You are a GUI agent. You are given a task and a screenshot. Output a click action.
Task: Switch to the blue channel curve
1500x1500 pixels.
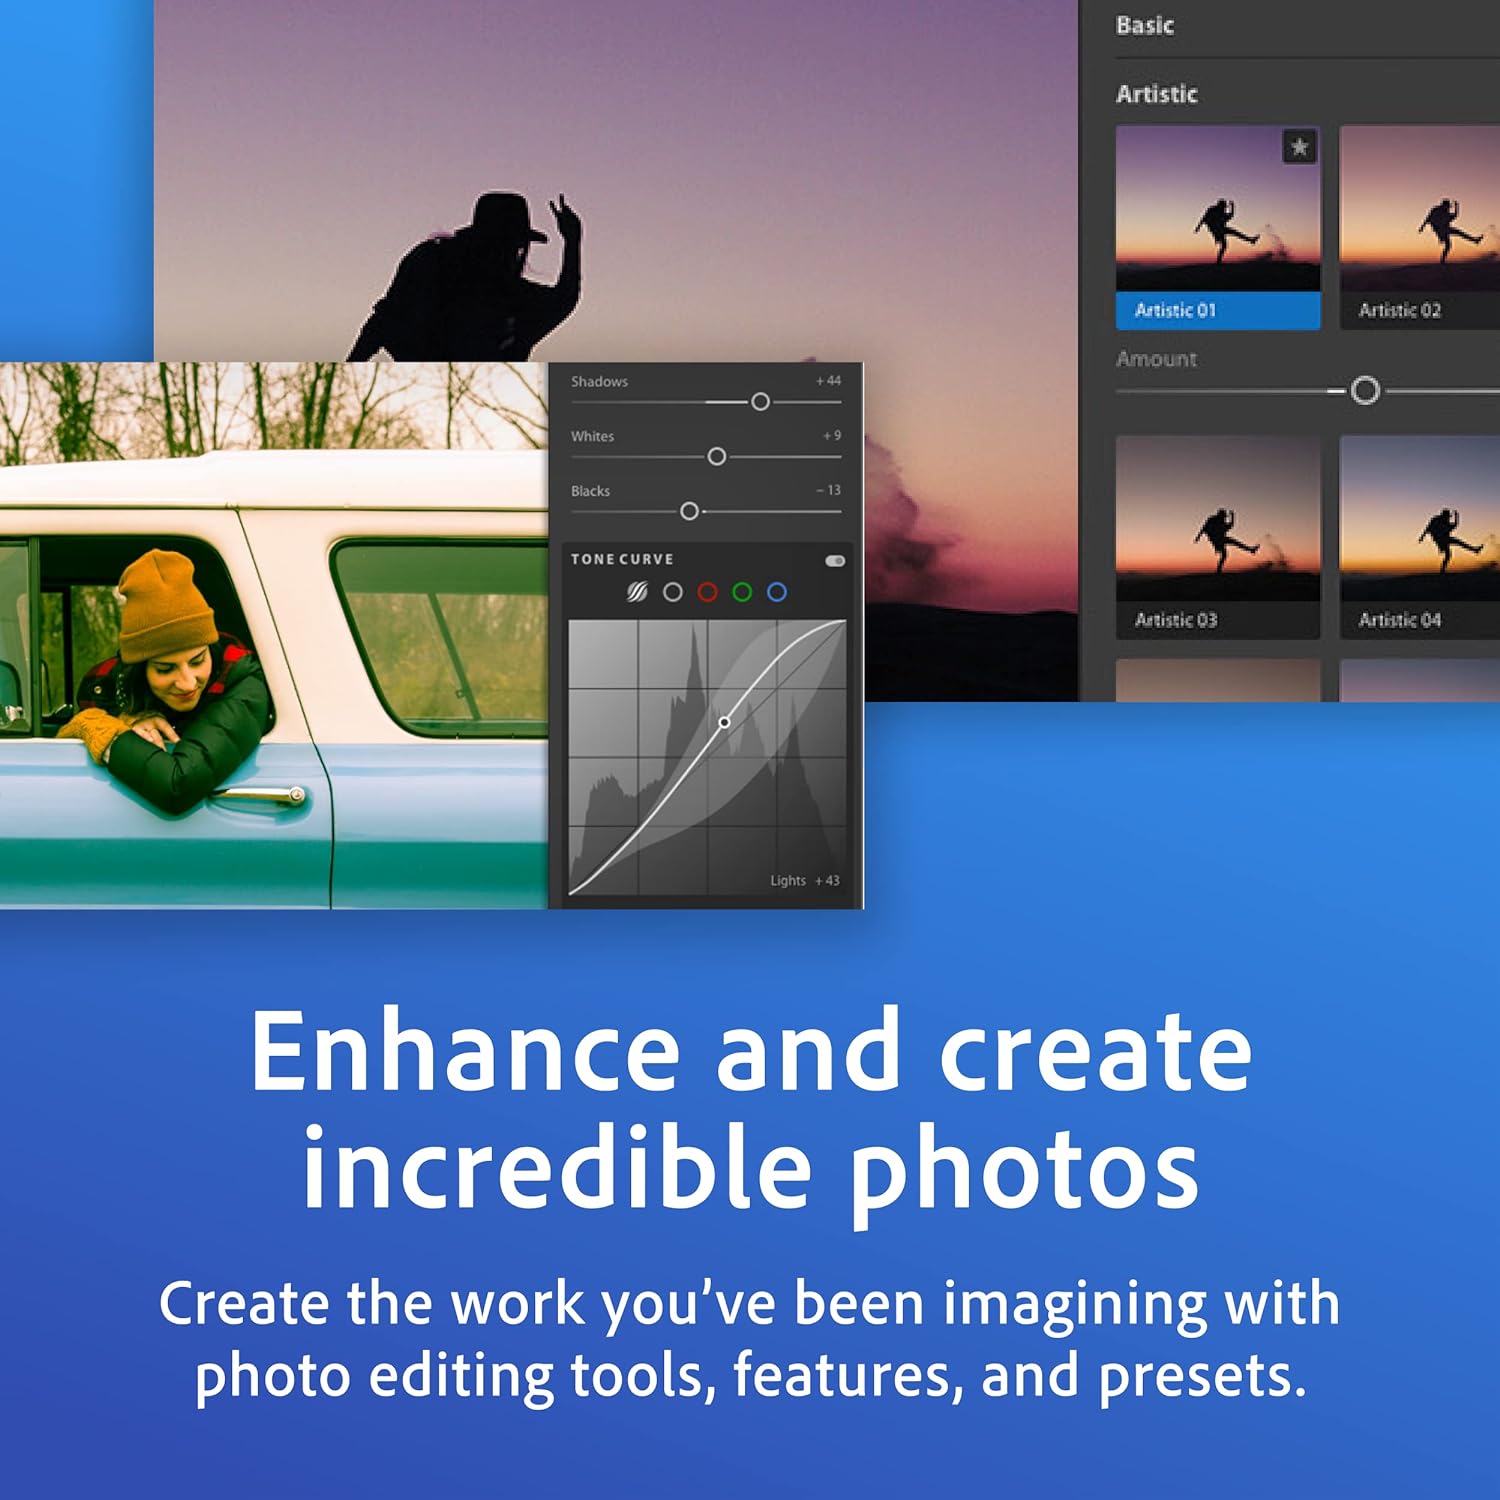[x=776, y=592]
